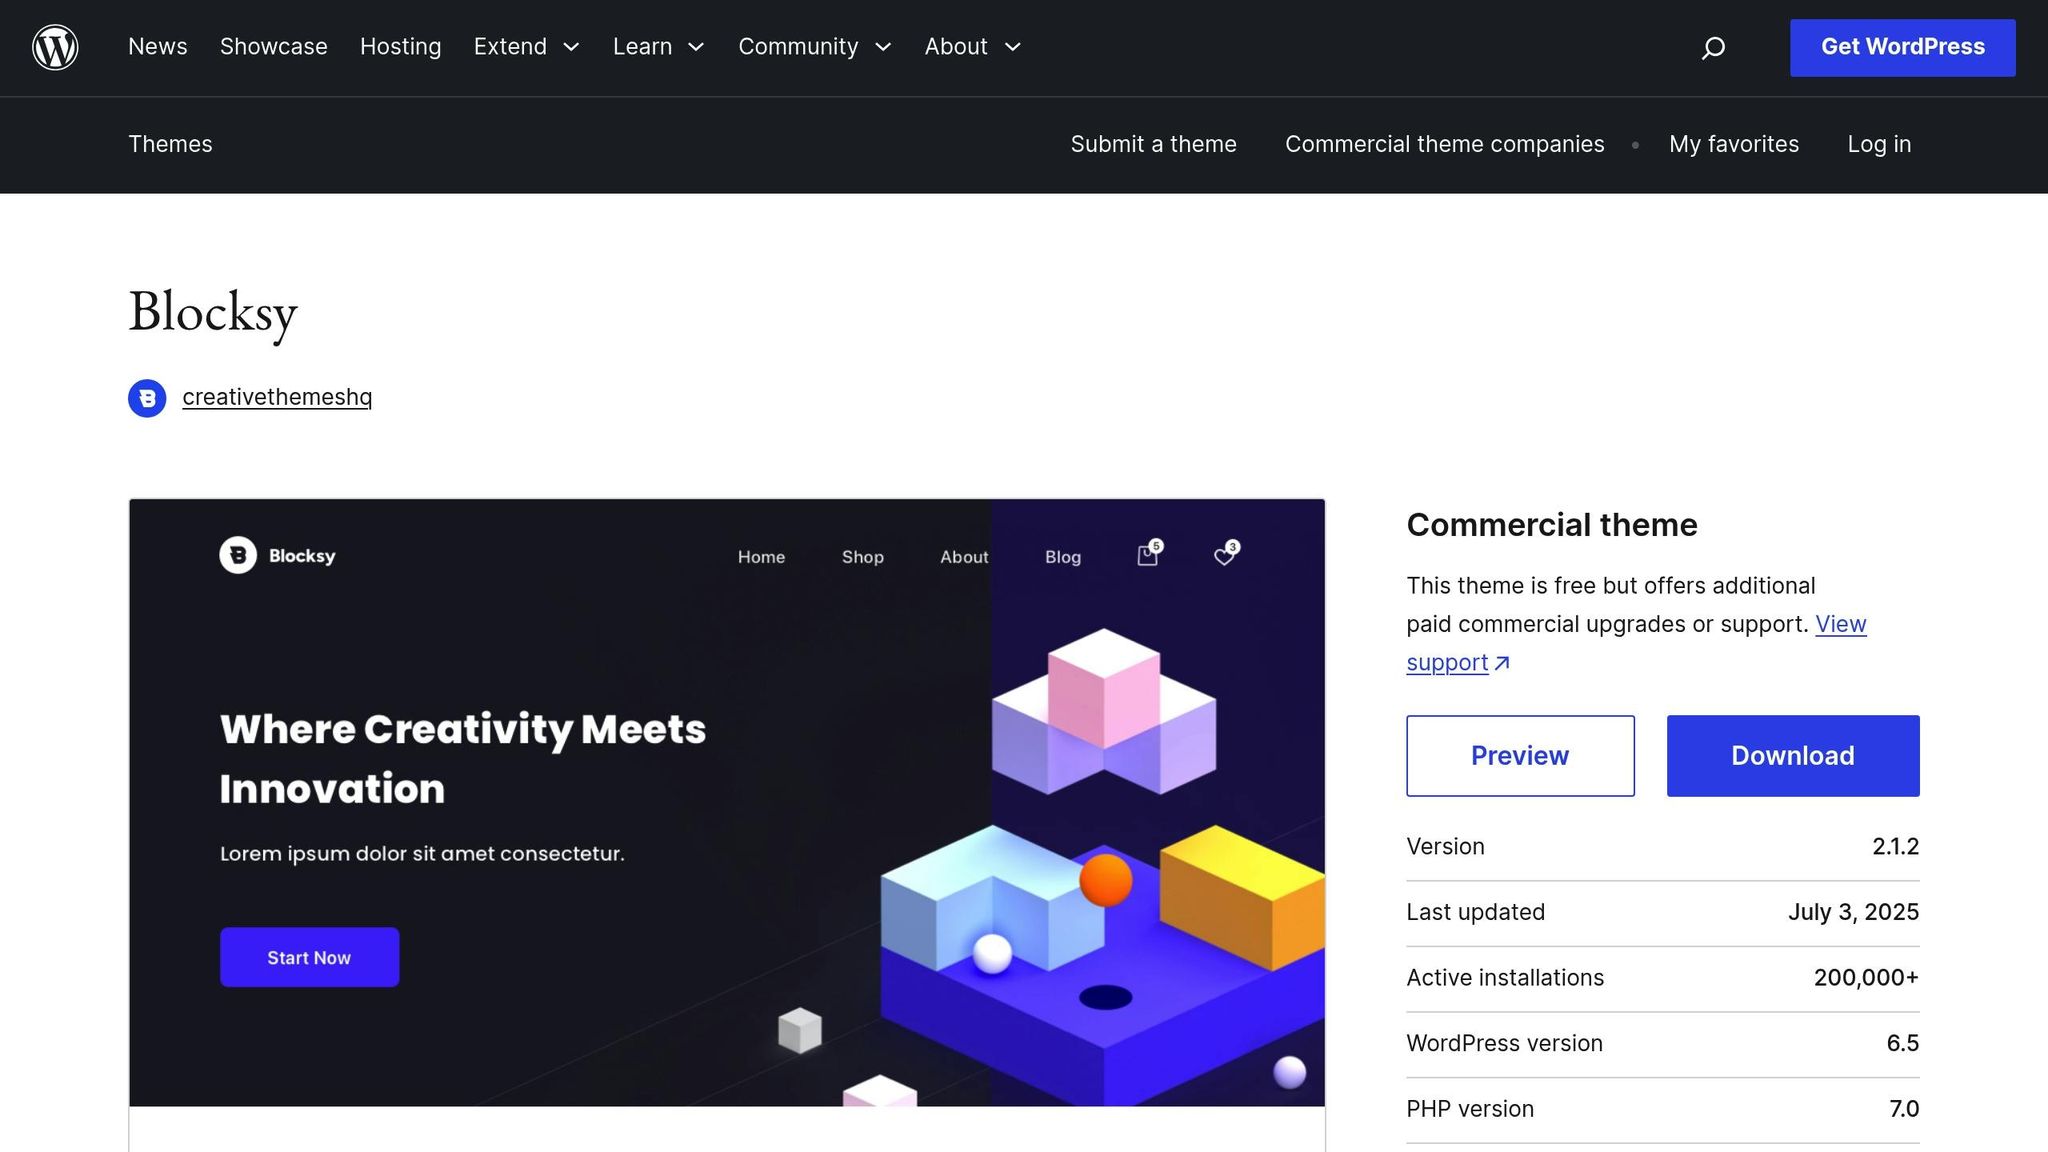Click the Log in link
This screenshot has height=1152, width=2048.
coord(1879,144)
